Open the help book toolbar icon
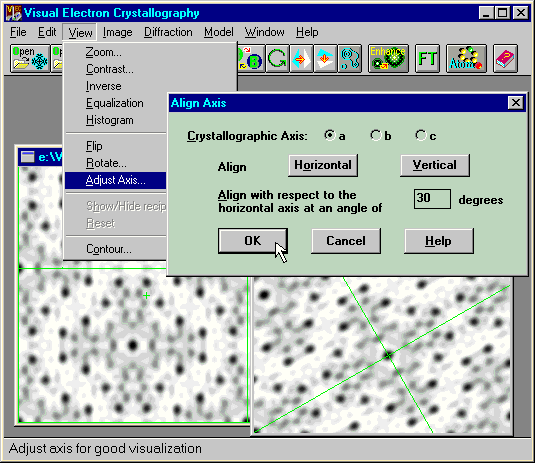 pos(505,58)
